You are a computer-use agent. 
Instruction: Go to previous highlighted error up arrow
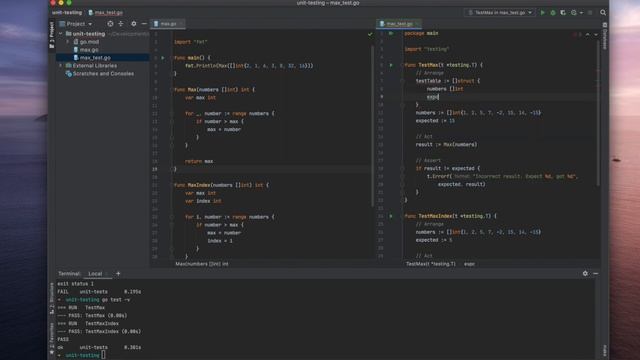pyautogui.click(x=587, y=35)
